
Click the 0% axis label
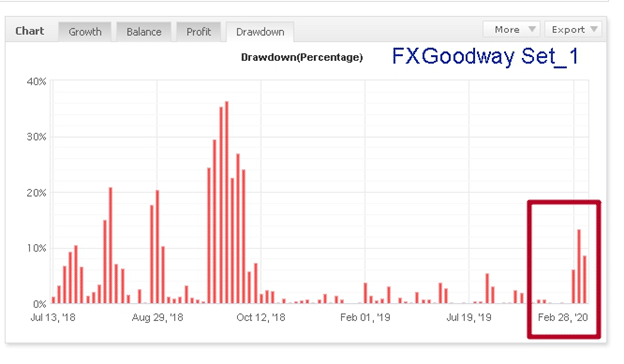39,304
